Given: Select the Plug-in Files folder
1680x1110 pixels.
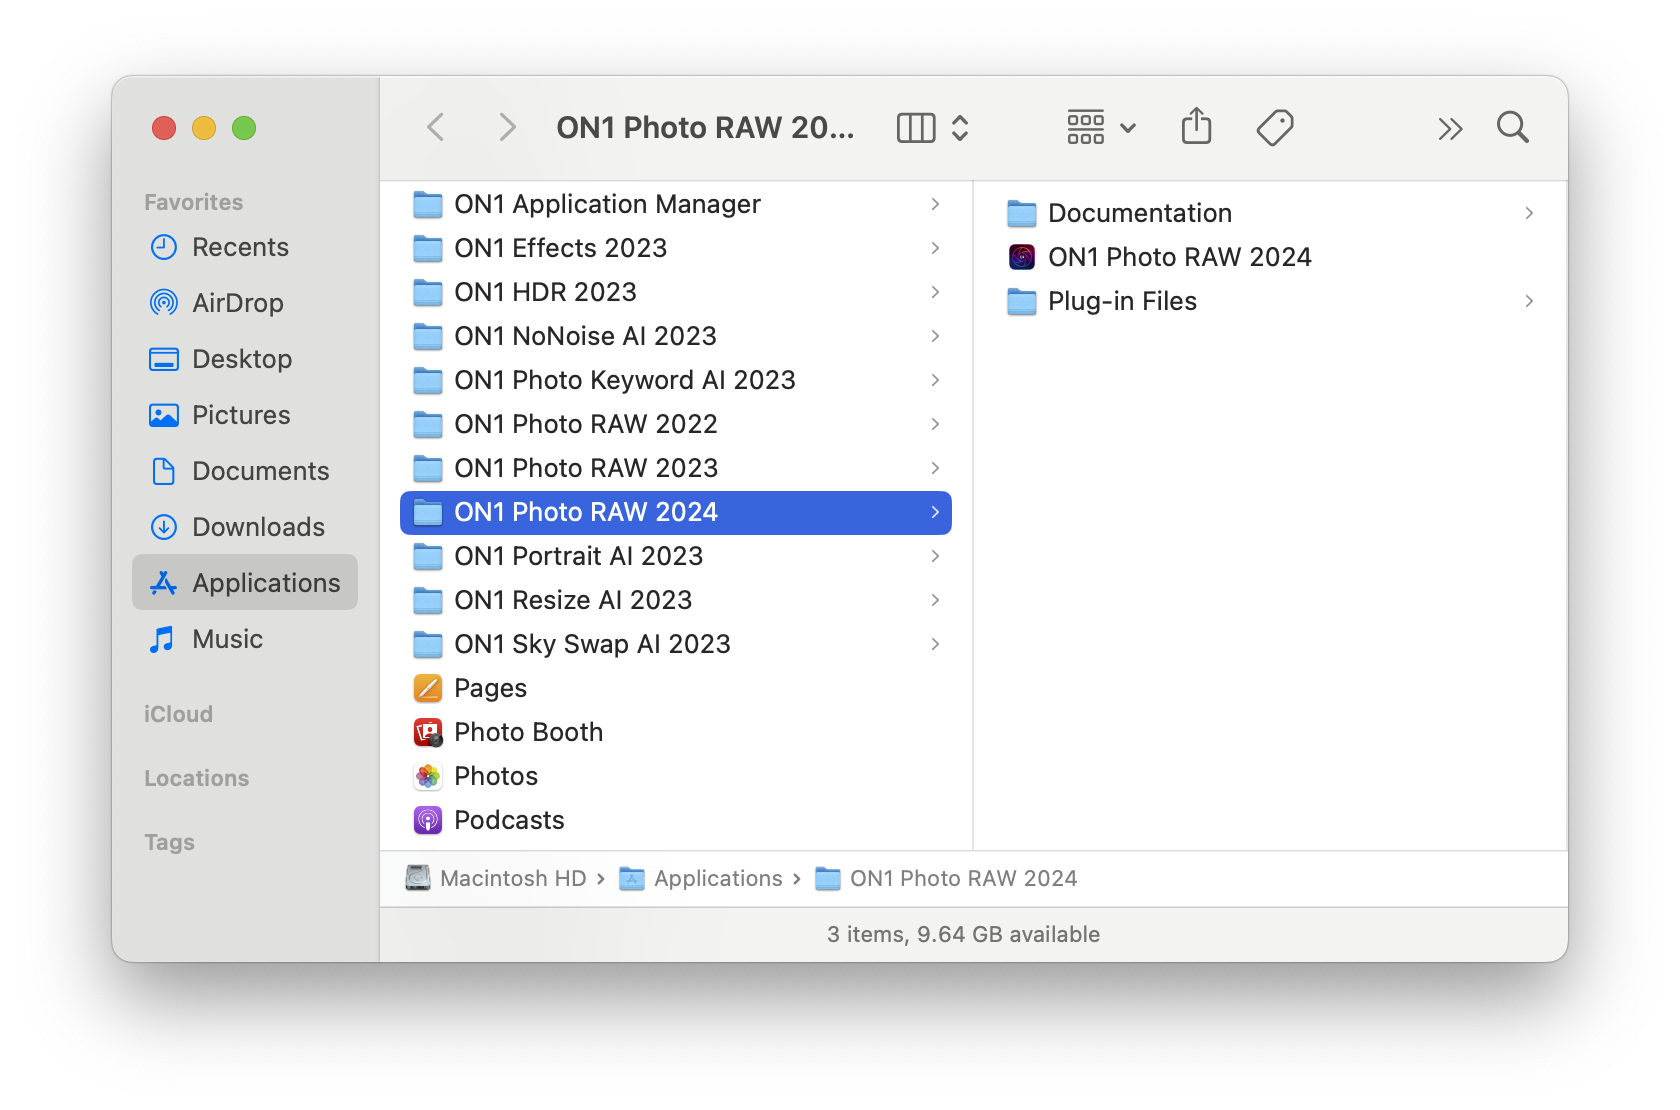Looking at the screenshot, I should point(1270,301).
